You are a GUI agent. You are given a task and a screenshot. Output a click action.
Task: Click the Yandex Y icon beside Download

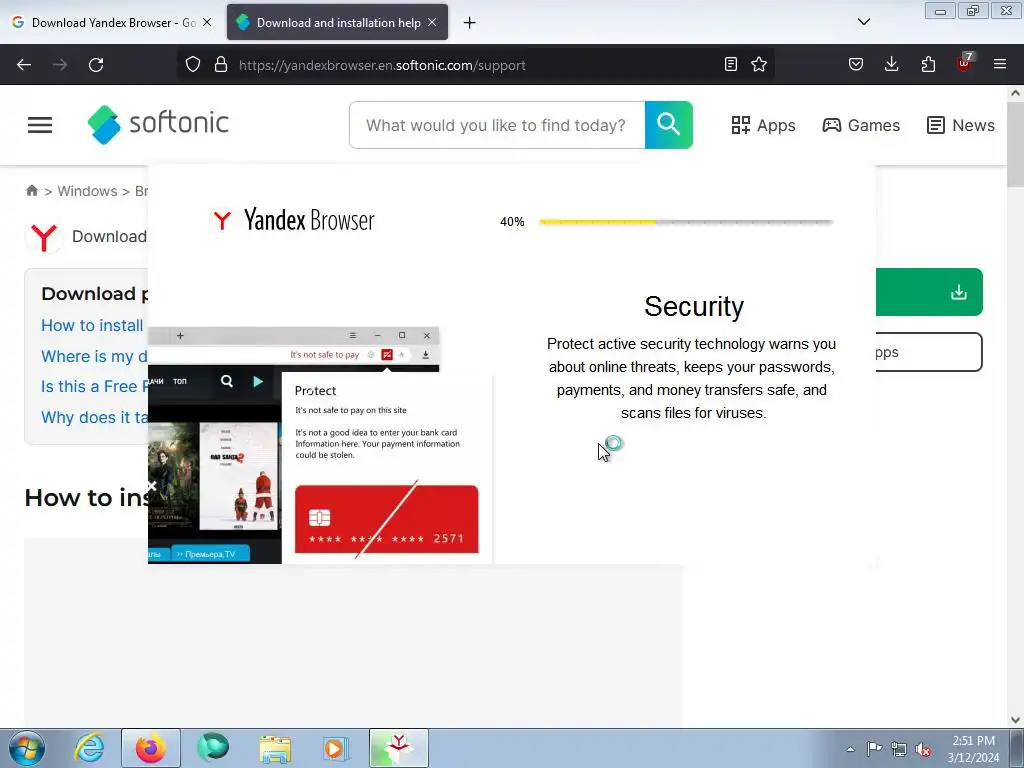coord(44,237)
